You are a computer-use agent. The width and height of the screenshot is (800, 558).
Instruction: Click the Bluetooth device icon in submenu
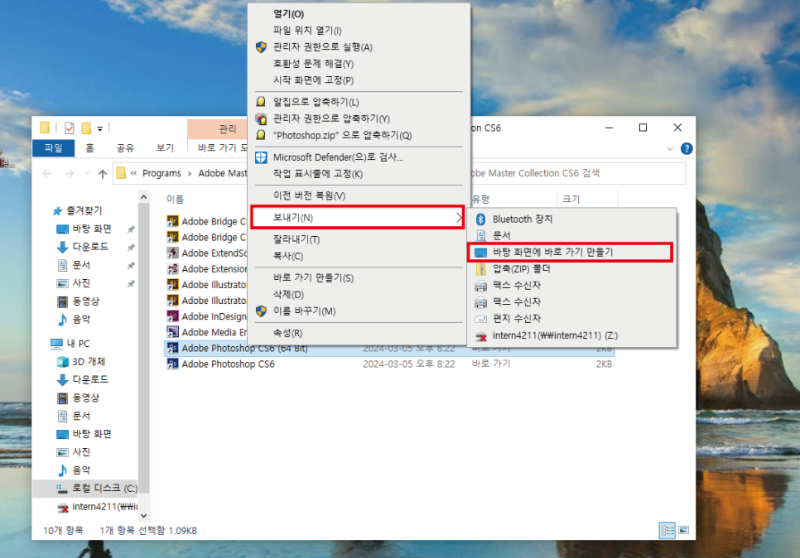[x=481, y=219]
